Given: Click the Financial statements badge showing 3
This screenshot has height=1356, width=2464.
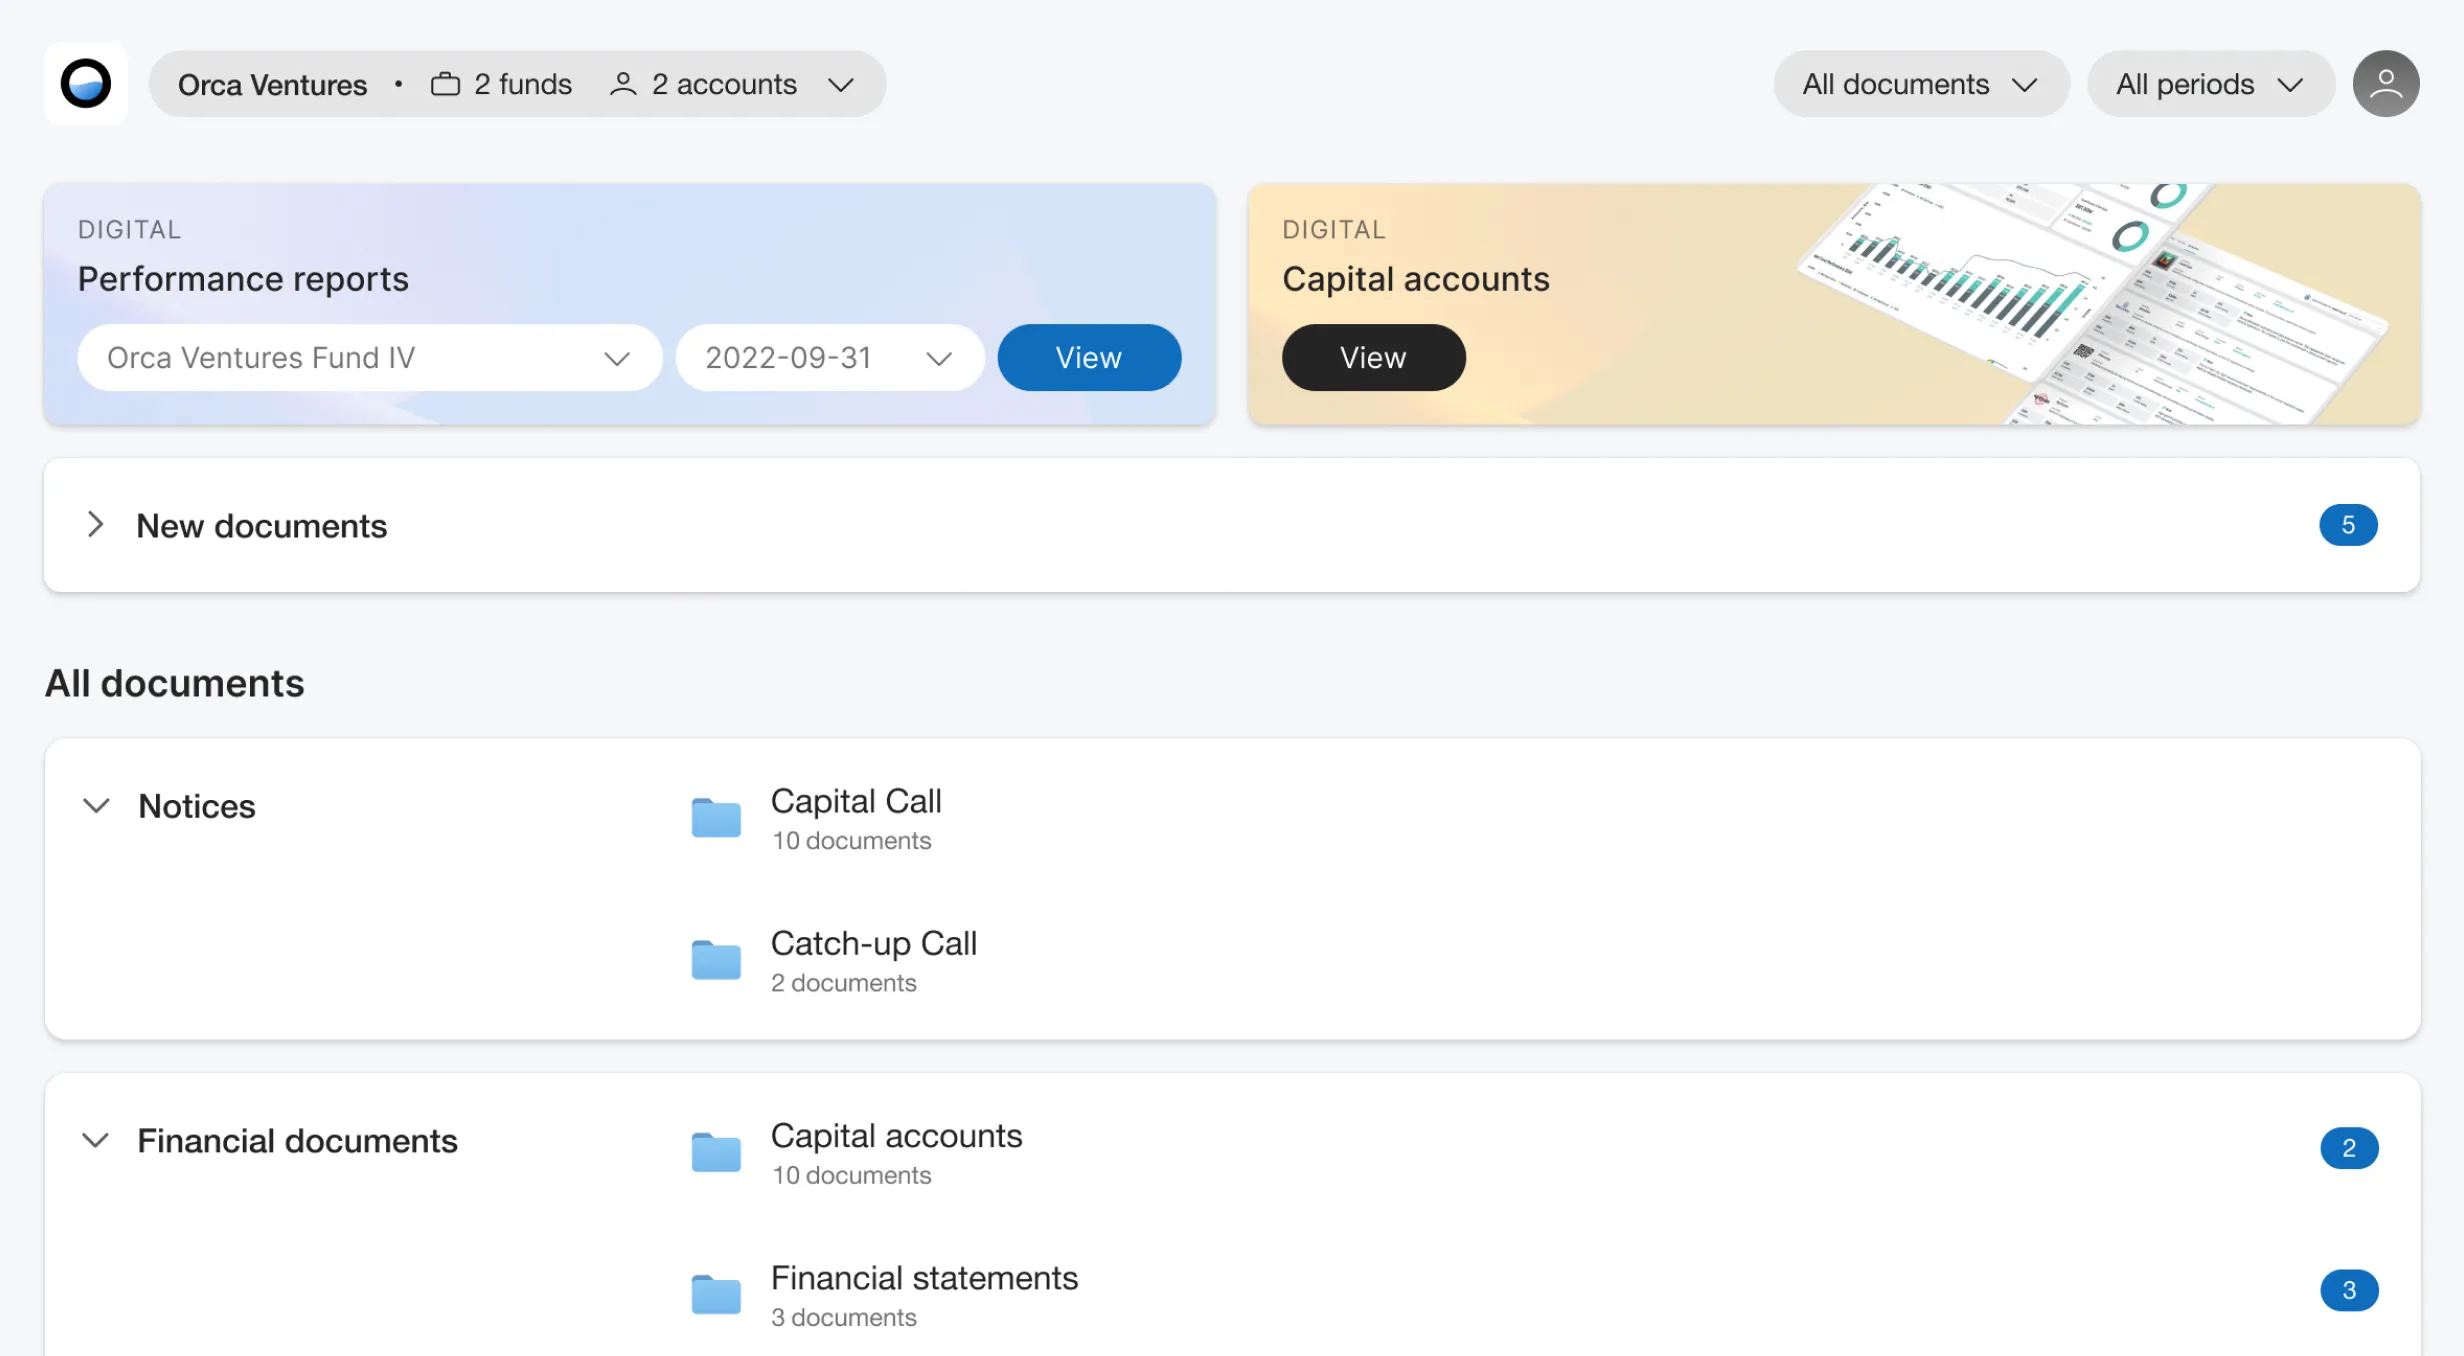Looking at the screenshot, I should coord(2348,1290).
